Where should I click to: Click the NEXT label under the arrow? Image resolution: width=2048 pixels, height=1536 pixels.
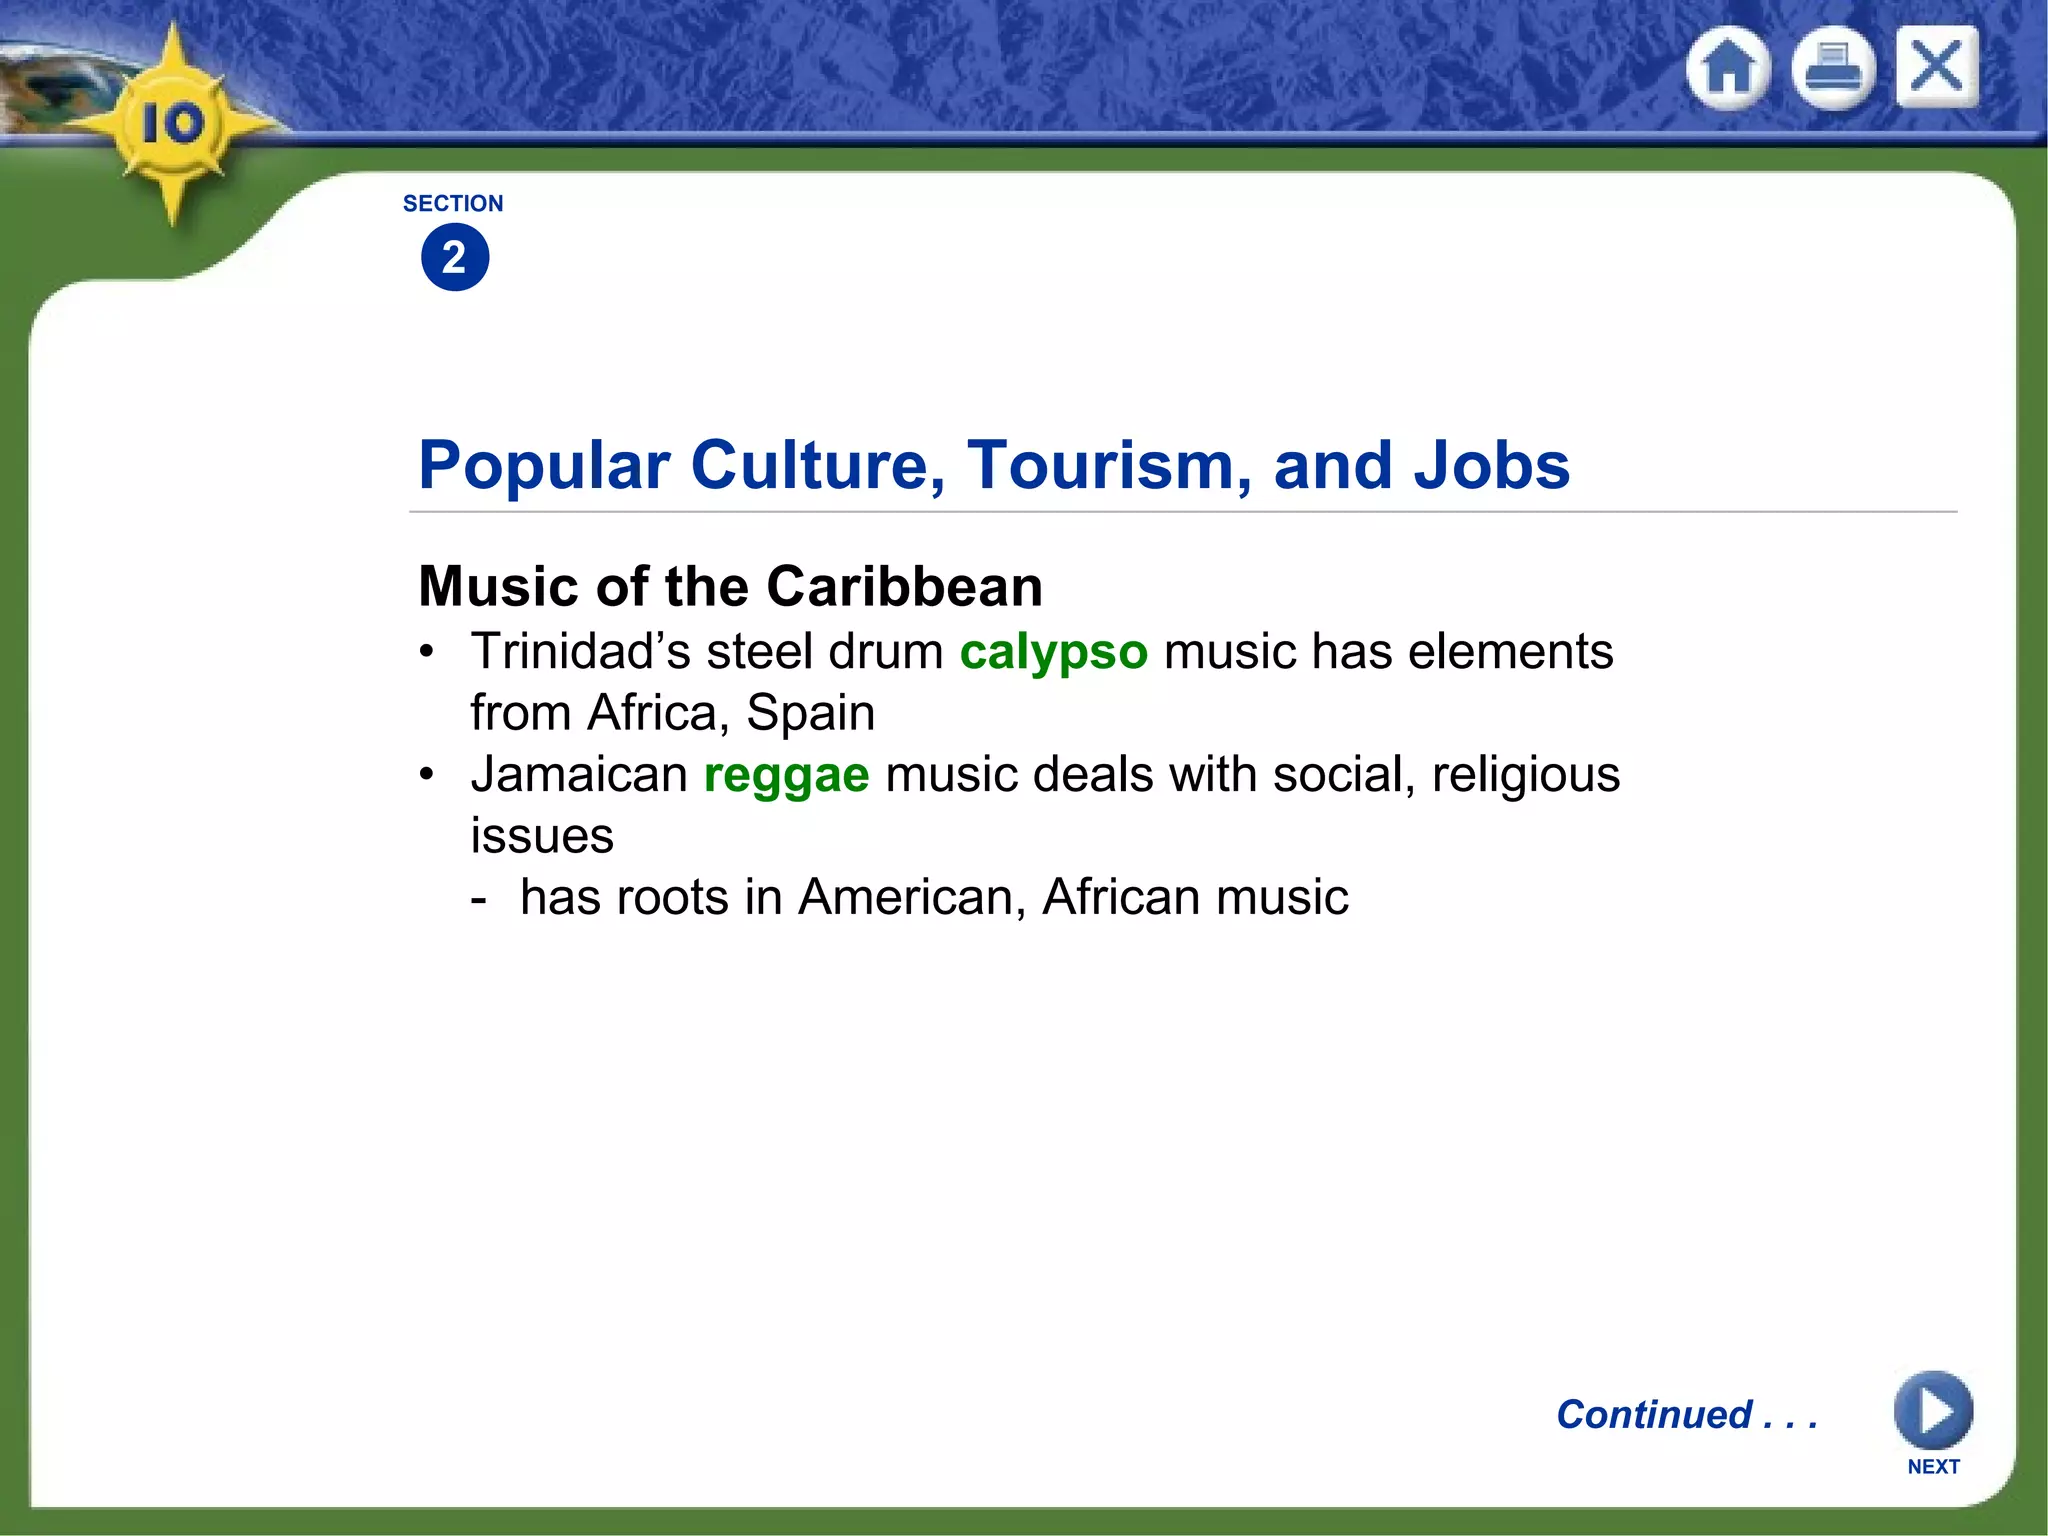tap(1933, 1466)
